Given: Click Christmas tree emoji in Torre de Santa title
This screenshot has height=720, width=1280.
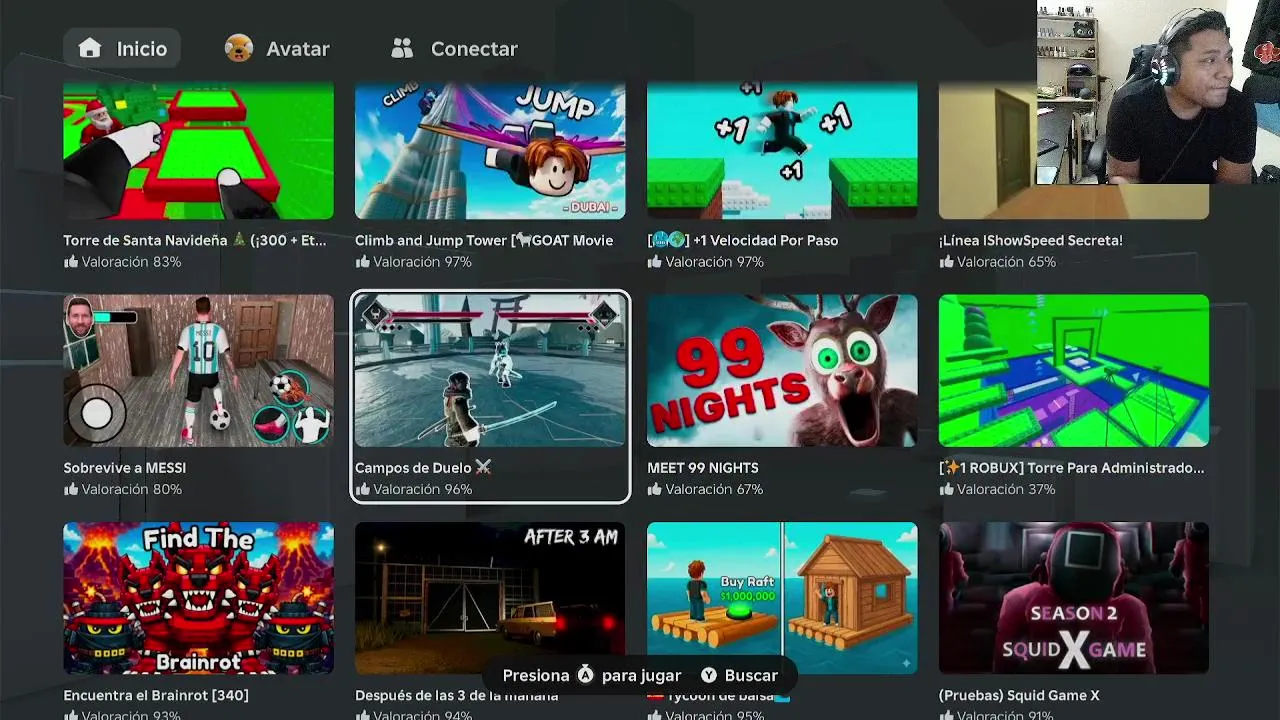Looking at the screenshot, I should [238, 240].
